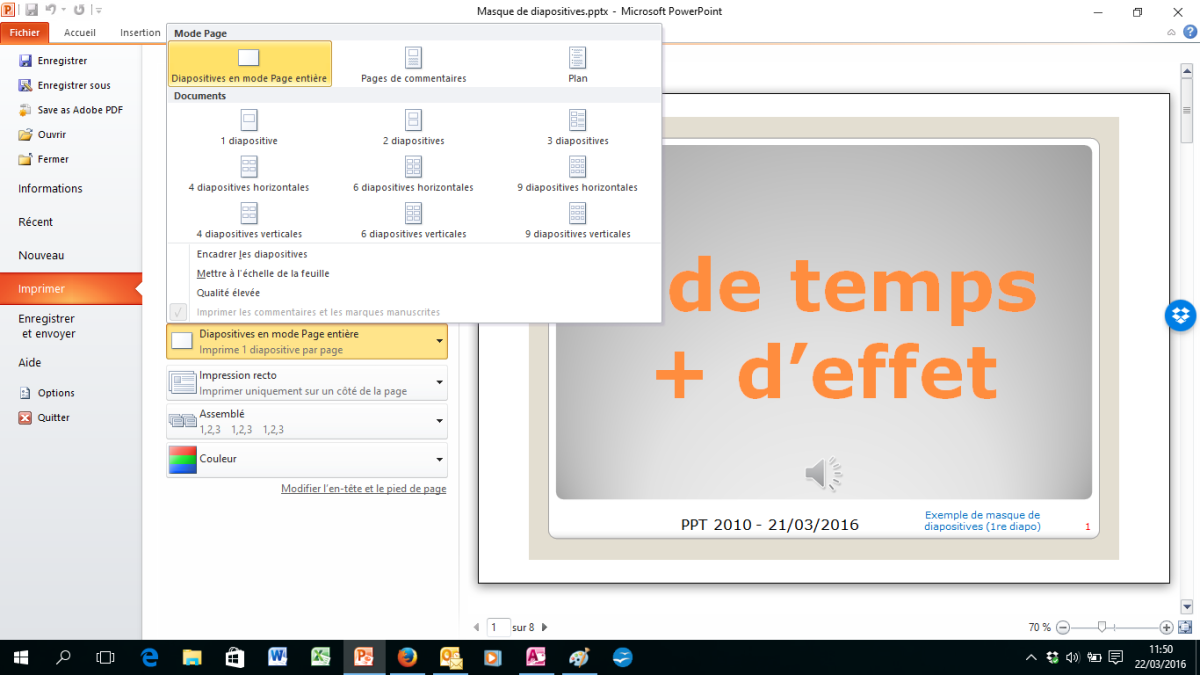Choose 9 diapositives verticales handout
Screen dimensions: 1200x675
pos(578,220)
